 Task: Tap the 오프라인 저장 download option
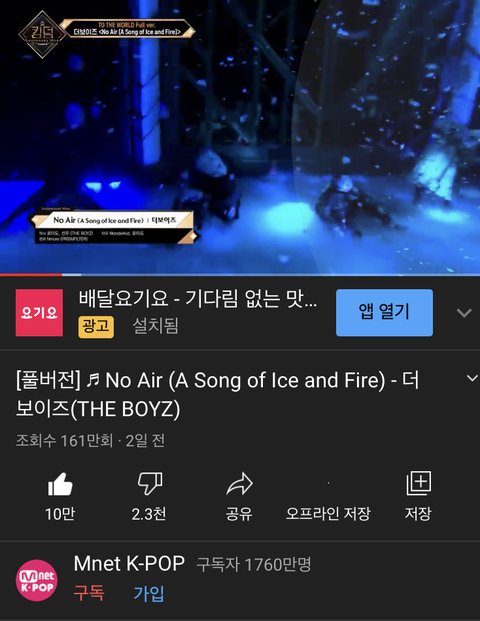click(328, 514)
